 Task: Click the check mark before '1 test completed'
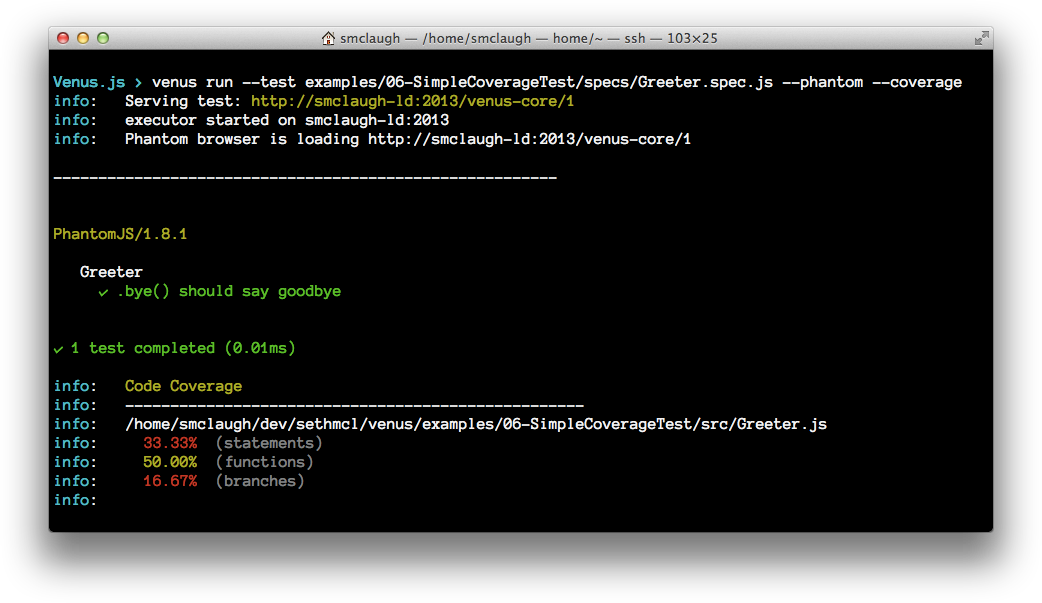(58, 349)
